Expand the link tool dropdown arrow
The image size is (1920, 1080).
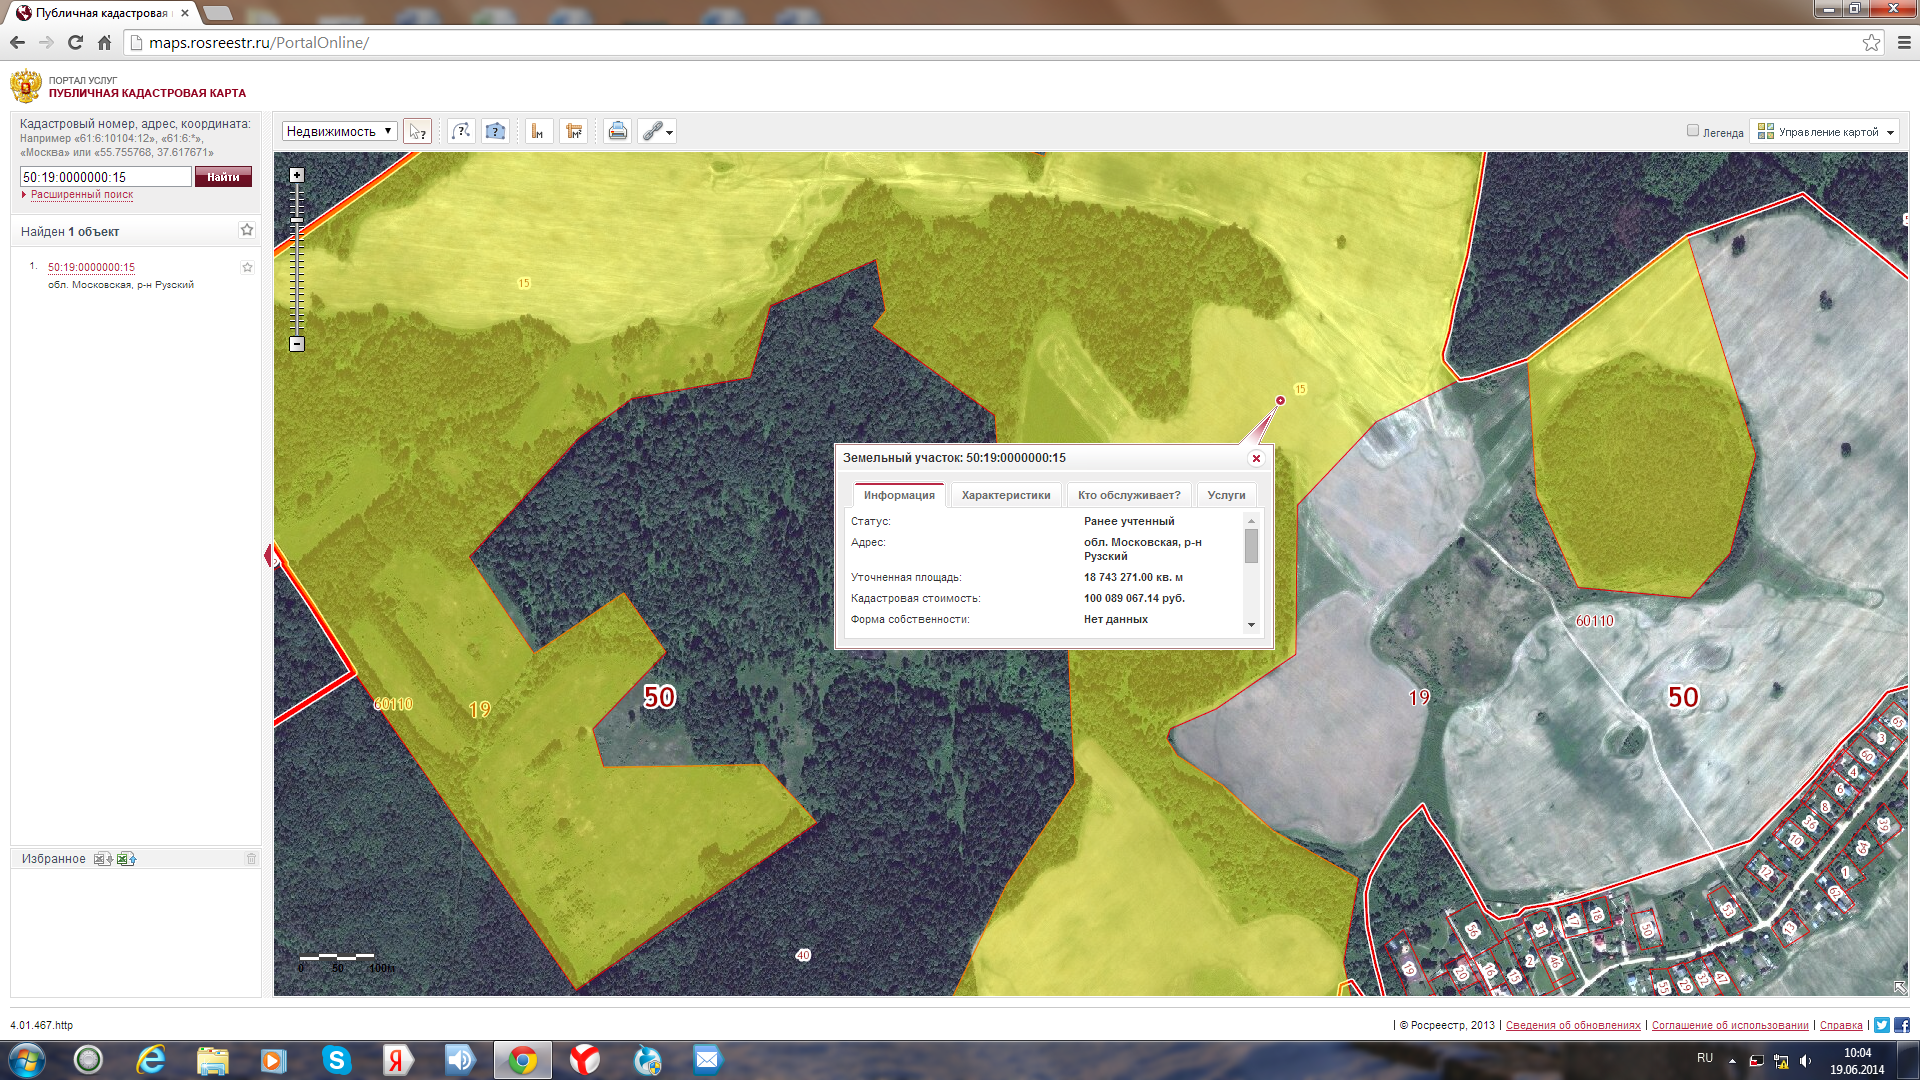(670, 132)
